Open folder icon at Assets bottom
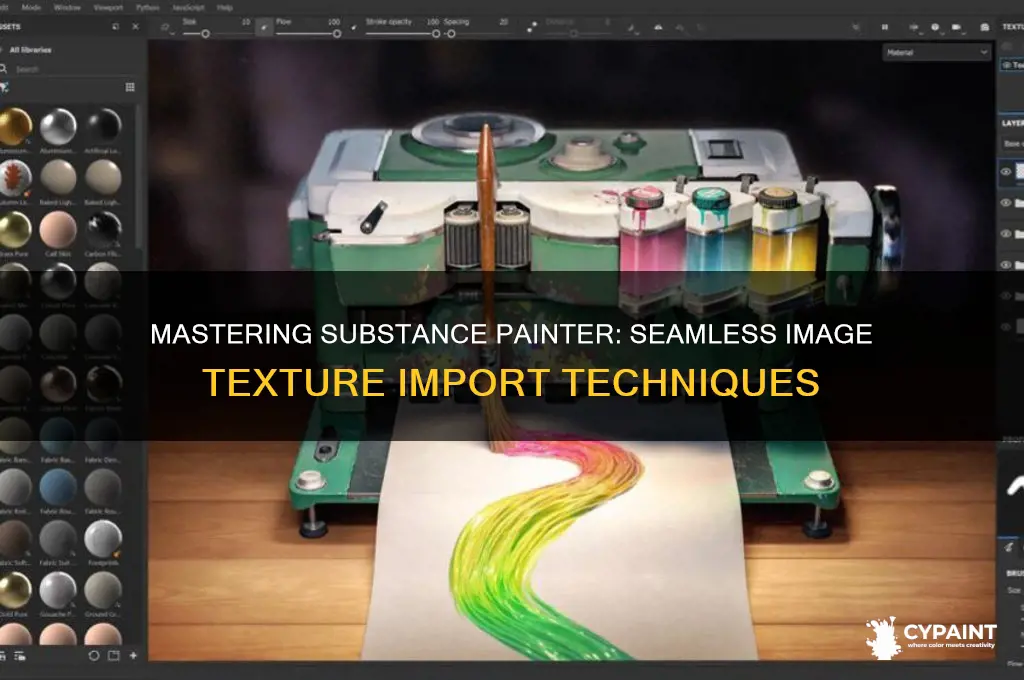 click(114, 655)
